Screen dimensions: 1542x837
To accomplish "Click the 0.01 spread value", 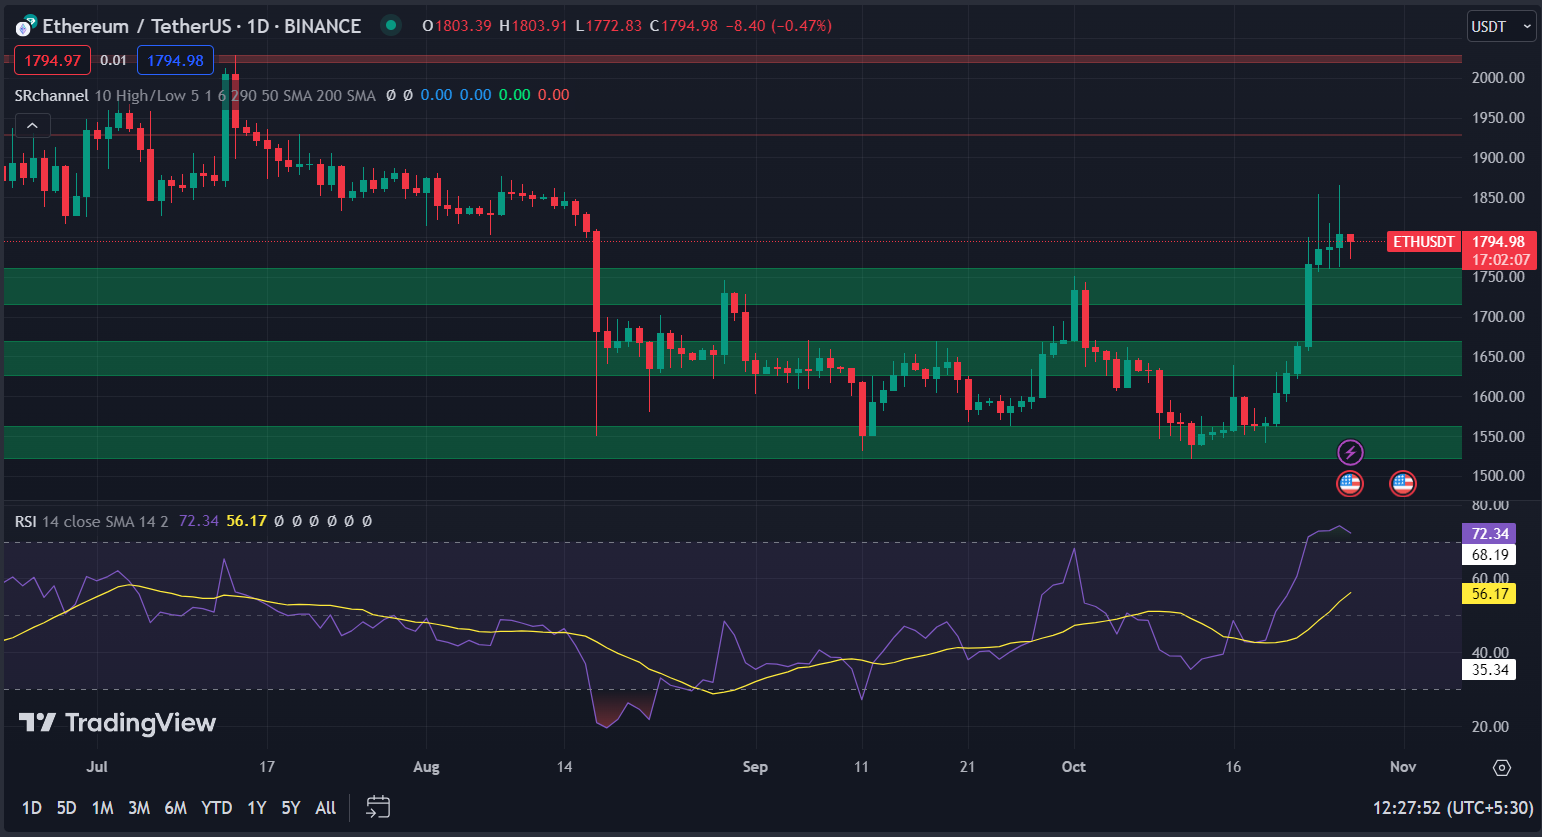I will click(x=114, y=60).
